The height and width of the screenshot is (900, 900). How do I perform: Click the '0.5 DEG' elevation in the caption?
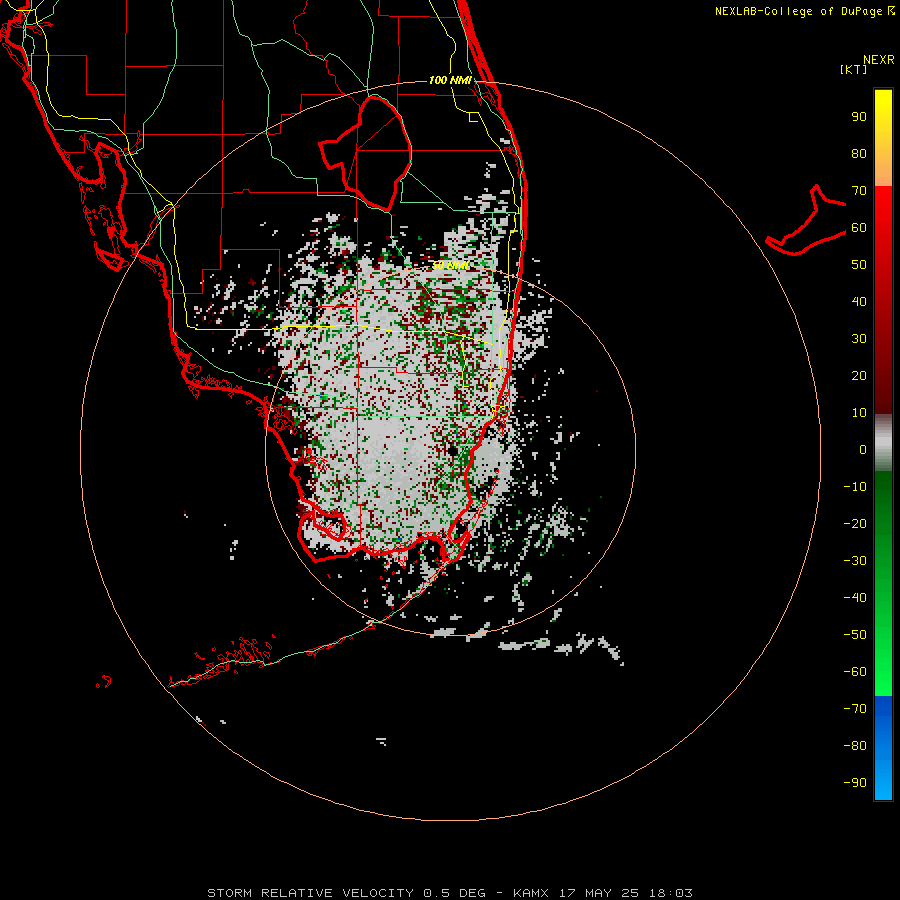click(454, 893)
